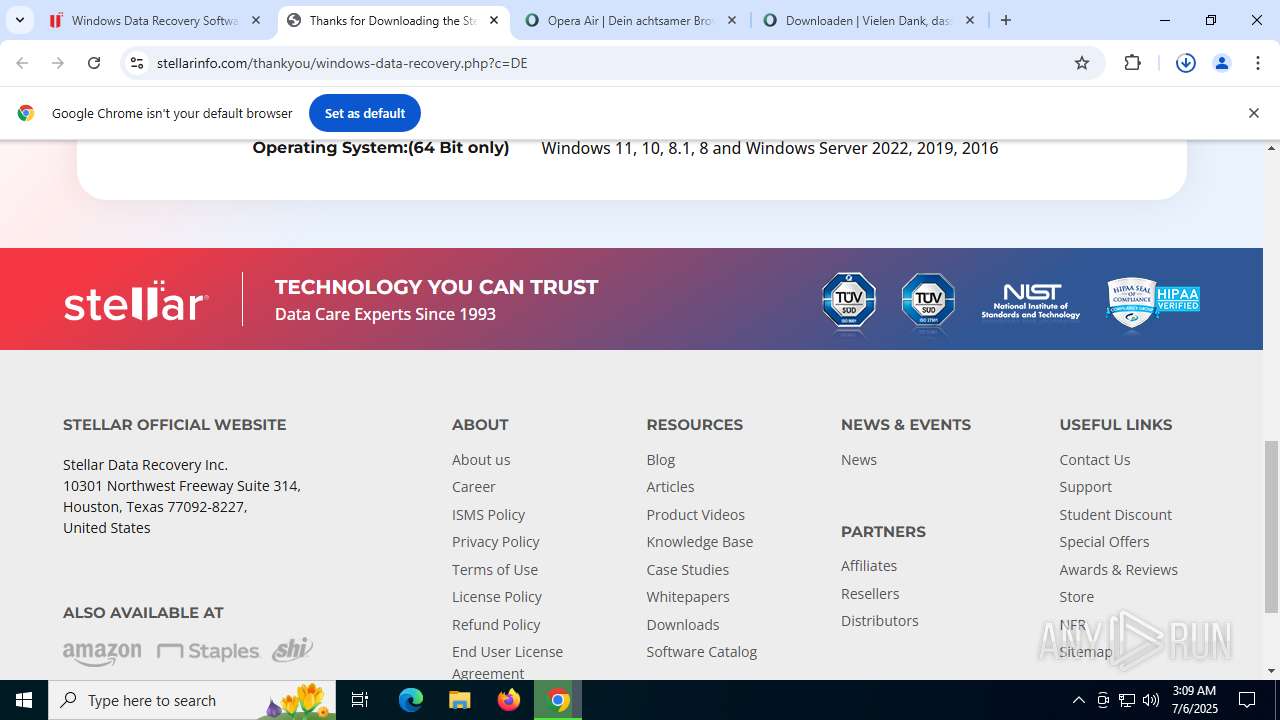This screenshot has width=1280, height=720.
Task: Click the NIST logo badge
Action: tap(1031, 300)
